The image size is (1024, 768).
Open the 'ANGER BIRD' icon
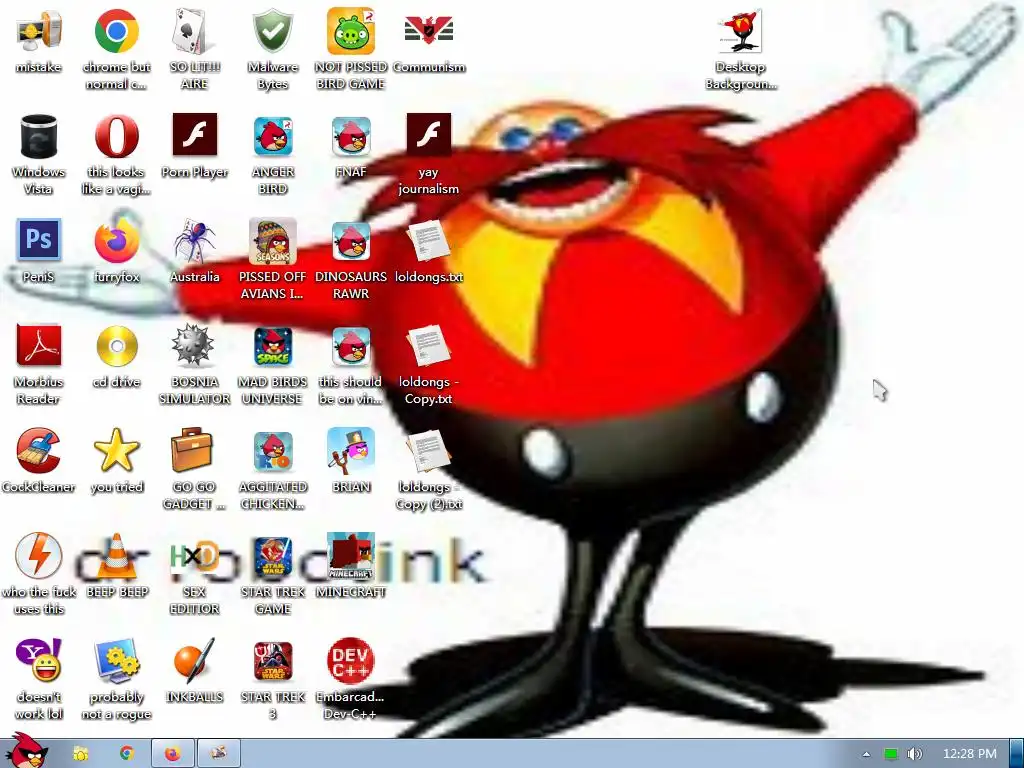tap(272, 136)
